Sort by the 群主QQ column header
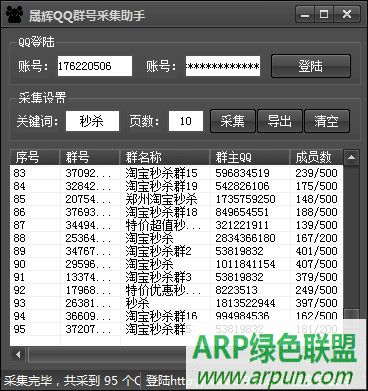This screenshot has height=391, width=368. 250,157
